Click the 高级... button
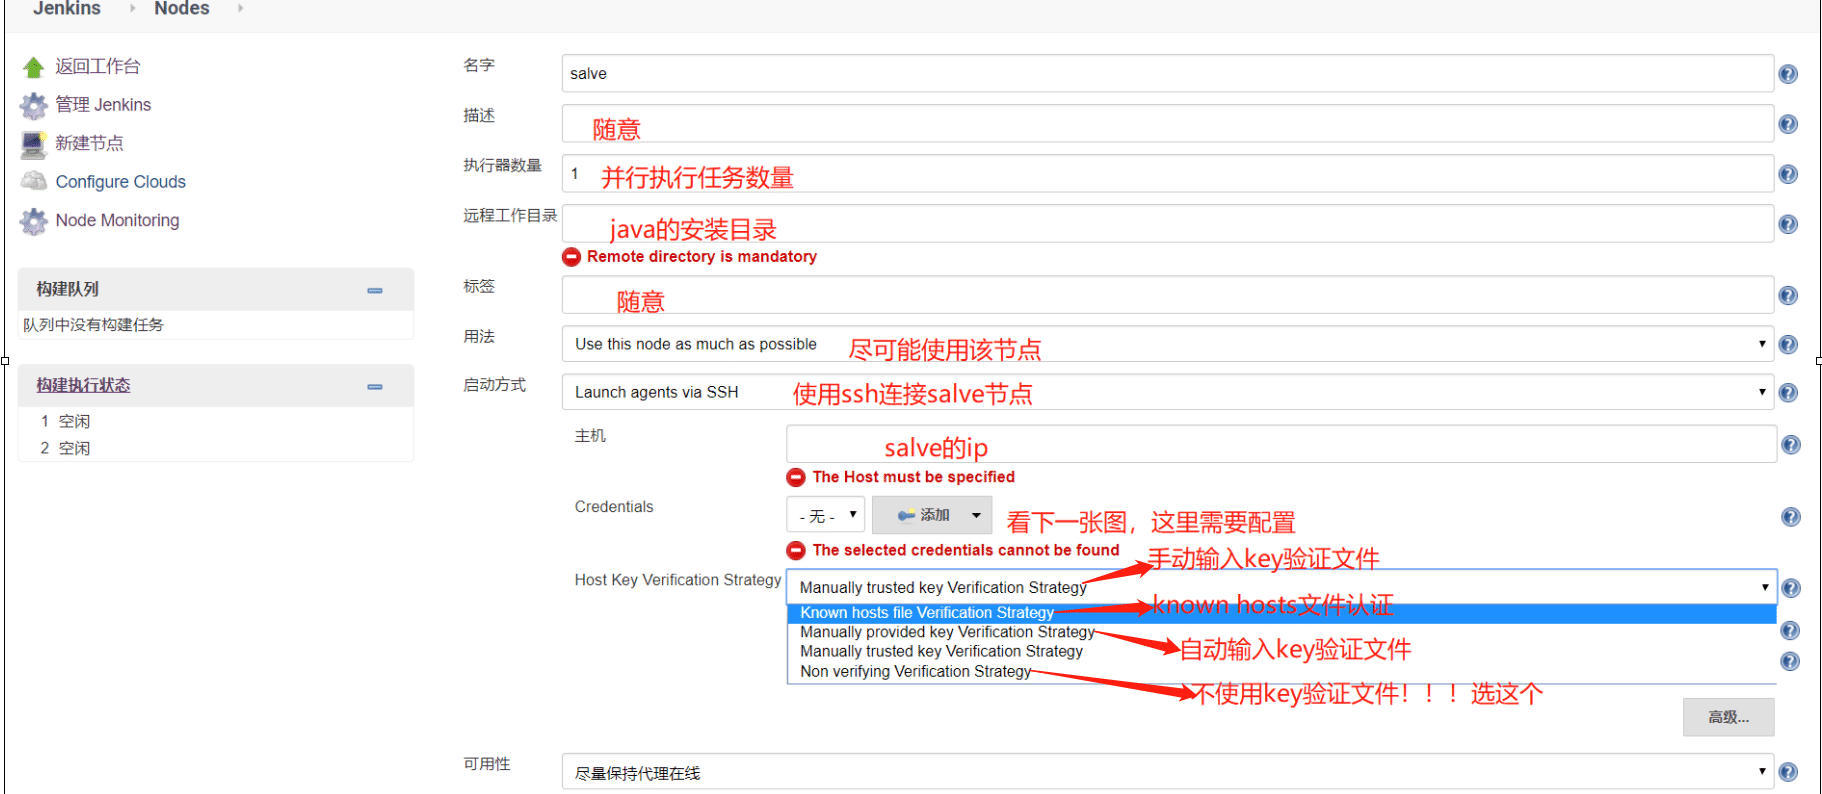Viewport: 1822px width, 794px height. click(1728, 717)
